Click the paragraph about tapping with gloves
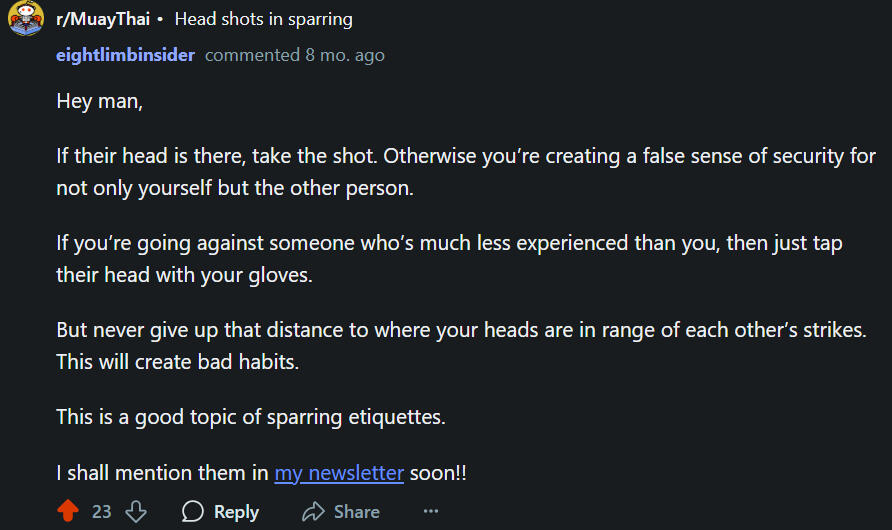This screenshot has width=892, height=530. 448,258
